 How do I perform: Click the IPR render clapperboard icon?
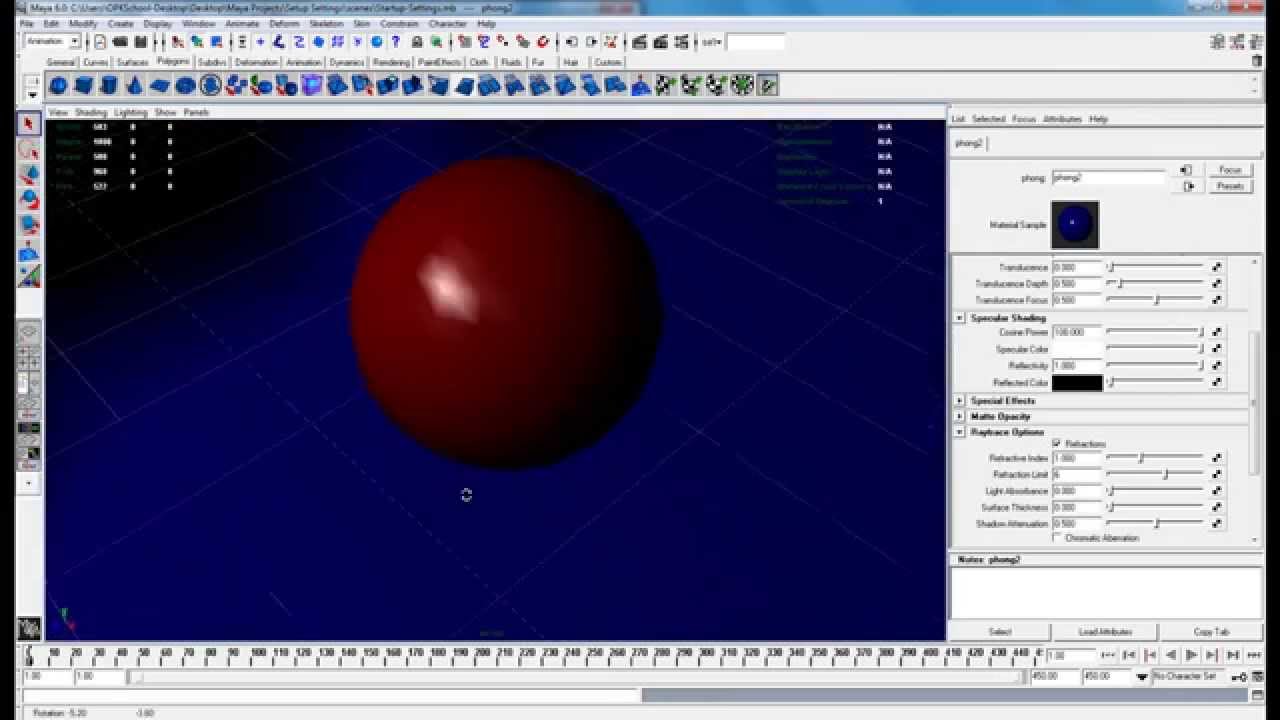[661, 42]
